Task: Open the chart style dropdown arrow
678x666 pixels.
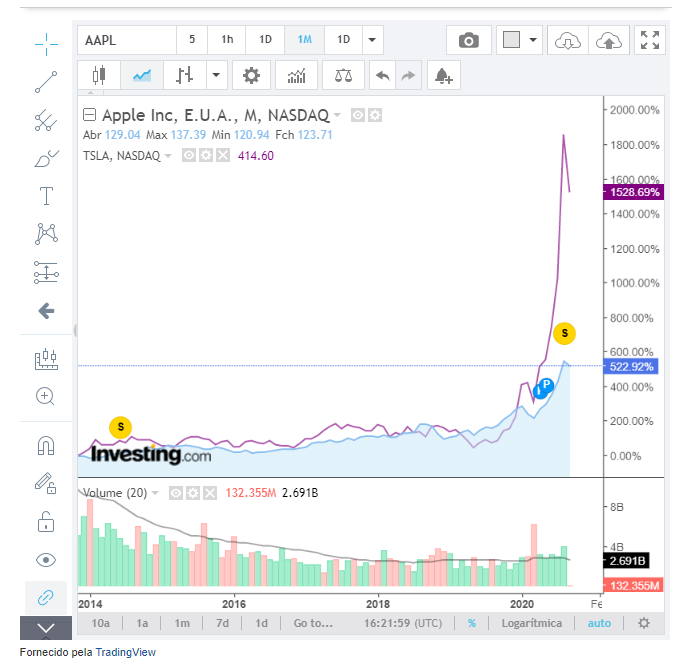Action: coord(216,75)
